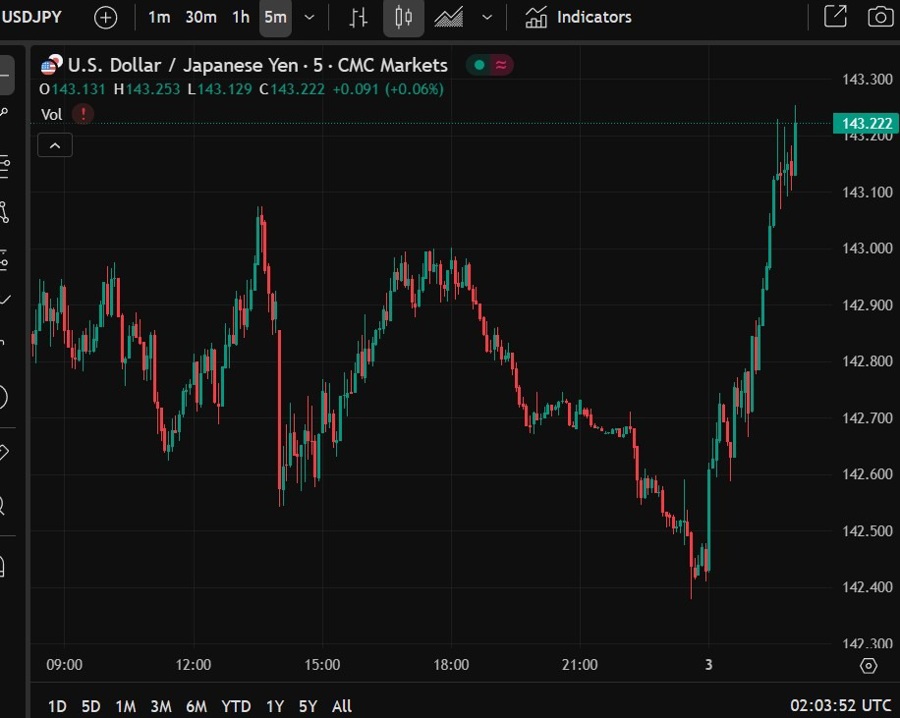Click the add symbol plus icon
The image size is (900, 718).
coord(105,17)
